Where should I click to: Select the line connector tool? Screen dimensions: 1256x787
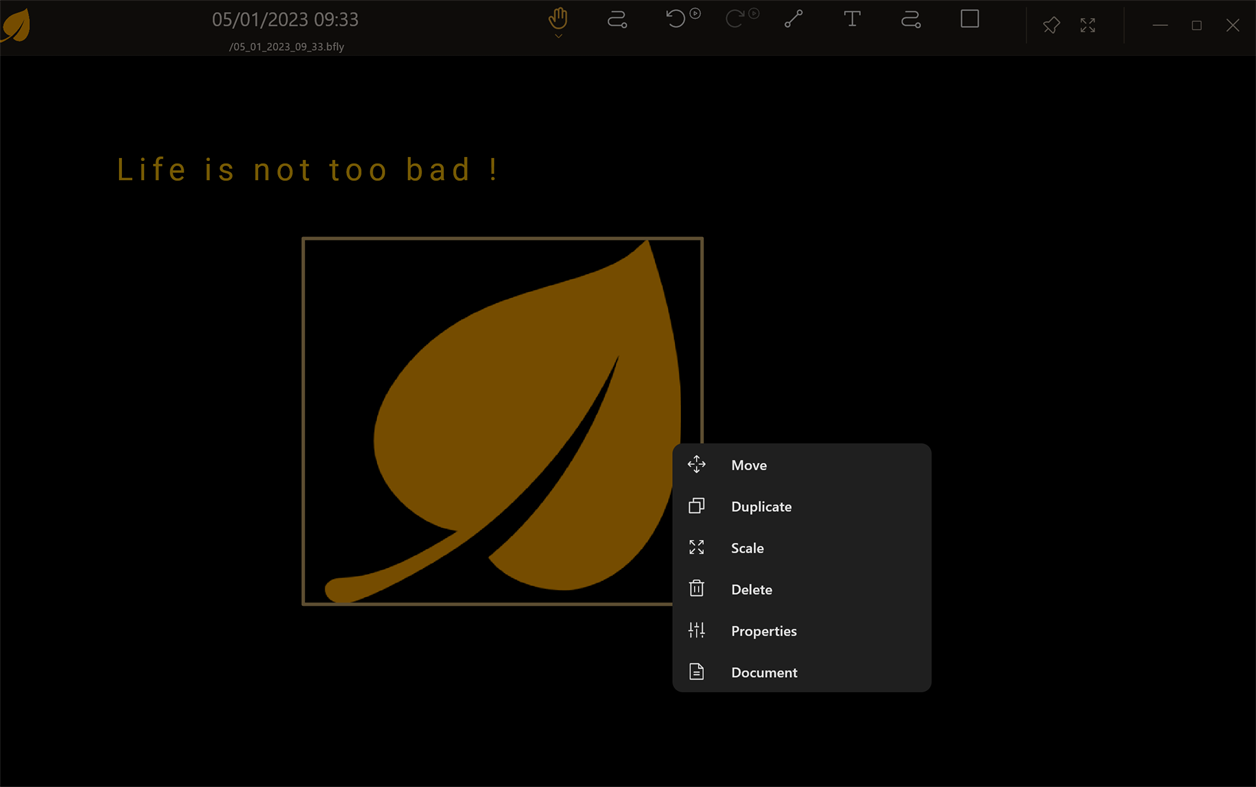793,18
